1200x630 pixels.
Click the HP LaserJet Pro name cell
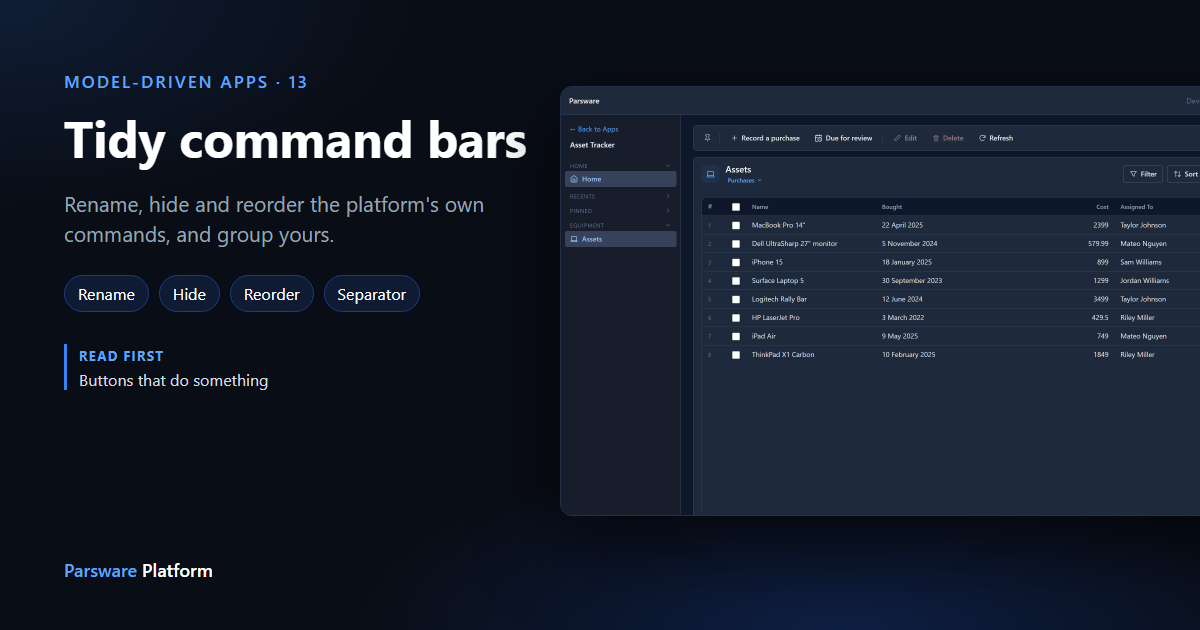click(x=776, y=318)
